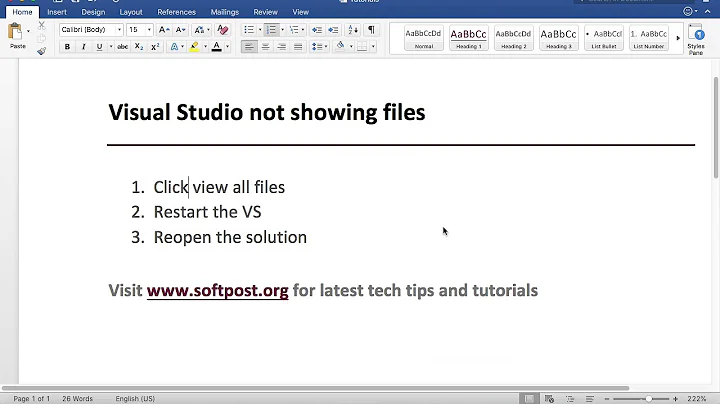Open the Paste options arrow
Screen dimensions: 720x404
pos(28,31)
